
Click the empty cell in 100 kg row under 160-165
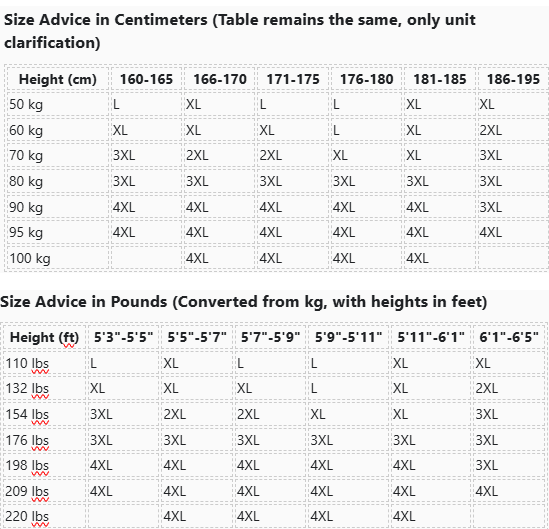146,258
